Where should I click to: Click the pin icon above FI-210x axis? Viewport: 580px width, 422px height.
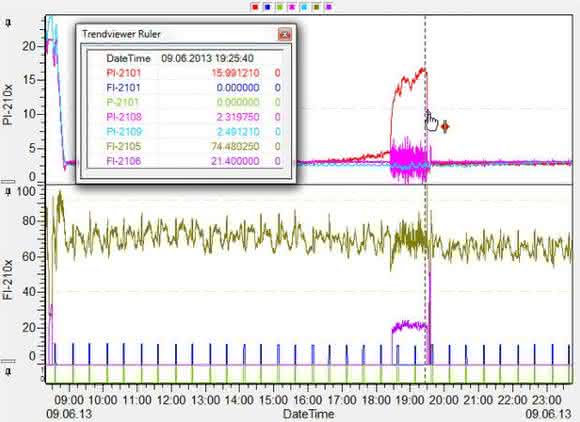tap(9, 192)
